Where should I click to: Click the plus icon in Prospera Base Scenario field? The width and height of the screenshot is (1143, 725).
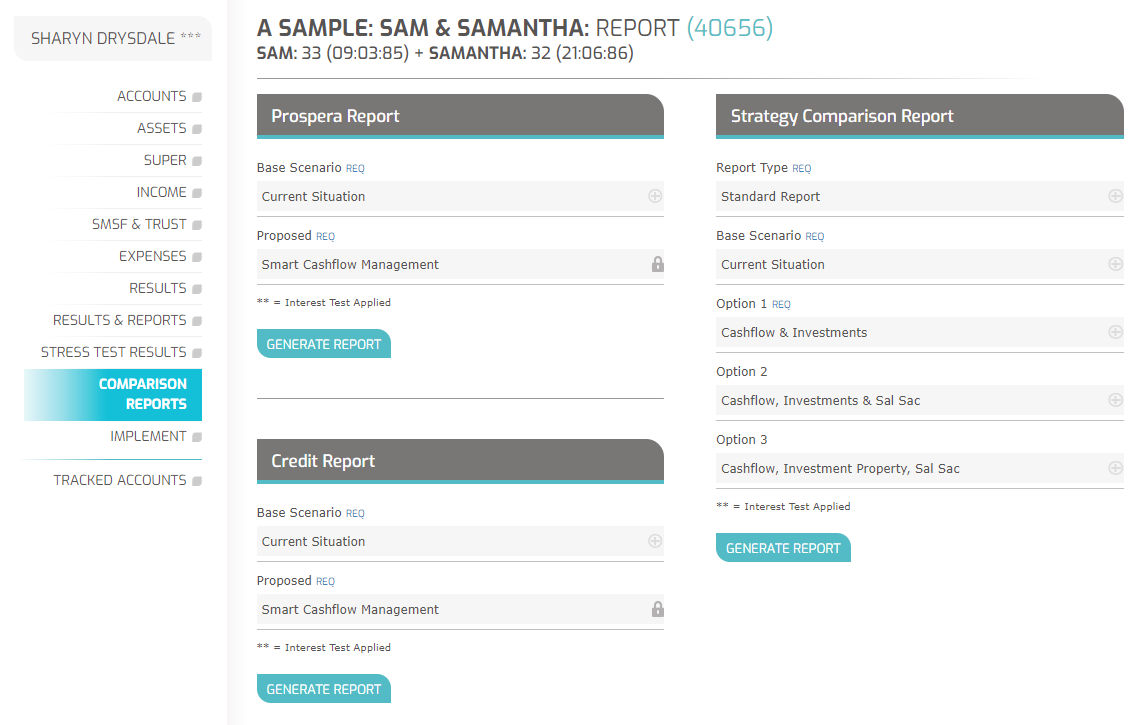click(x=655, y=196)
